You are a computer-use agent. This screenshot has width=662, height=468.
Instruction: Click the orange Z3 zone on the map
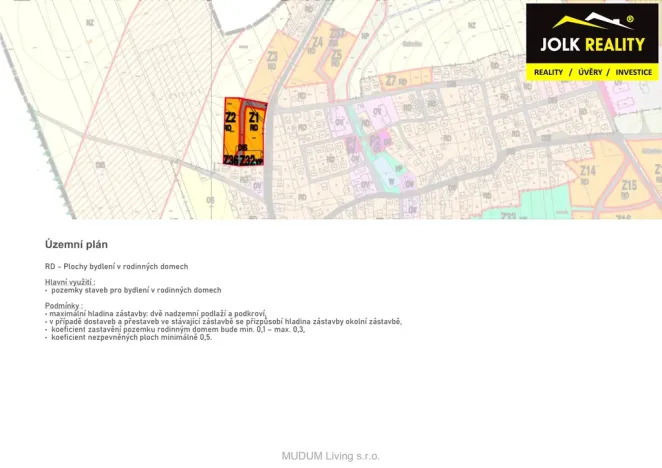point(272,60)
